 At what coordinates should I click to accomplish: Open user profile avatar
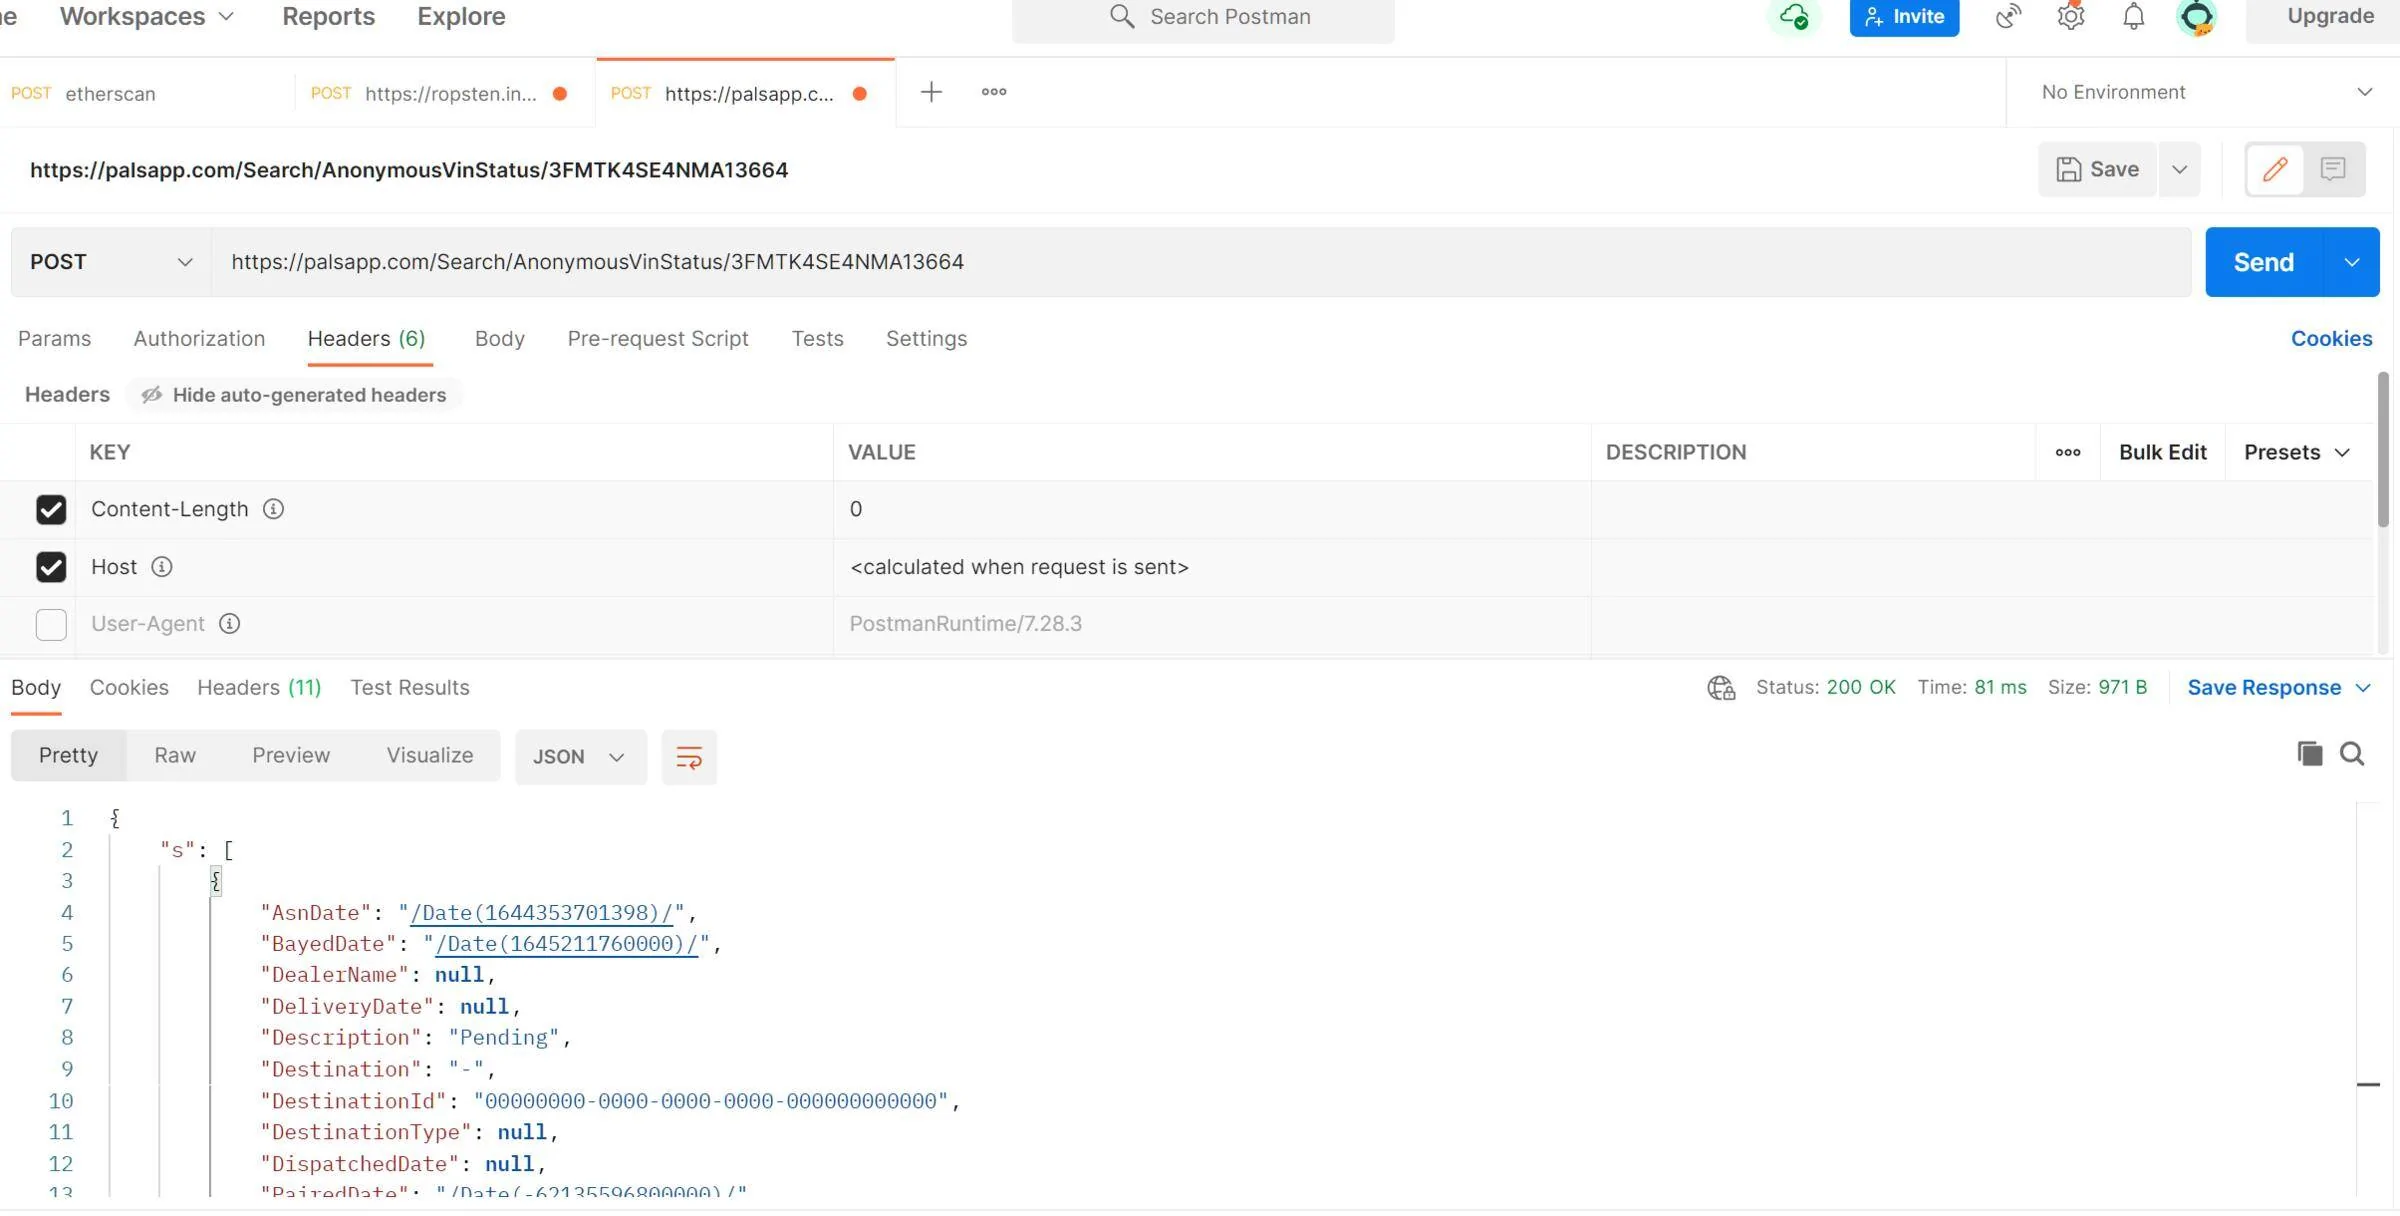tap(2196, 17)
